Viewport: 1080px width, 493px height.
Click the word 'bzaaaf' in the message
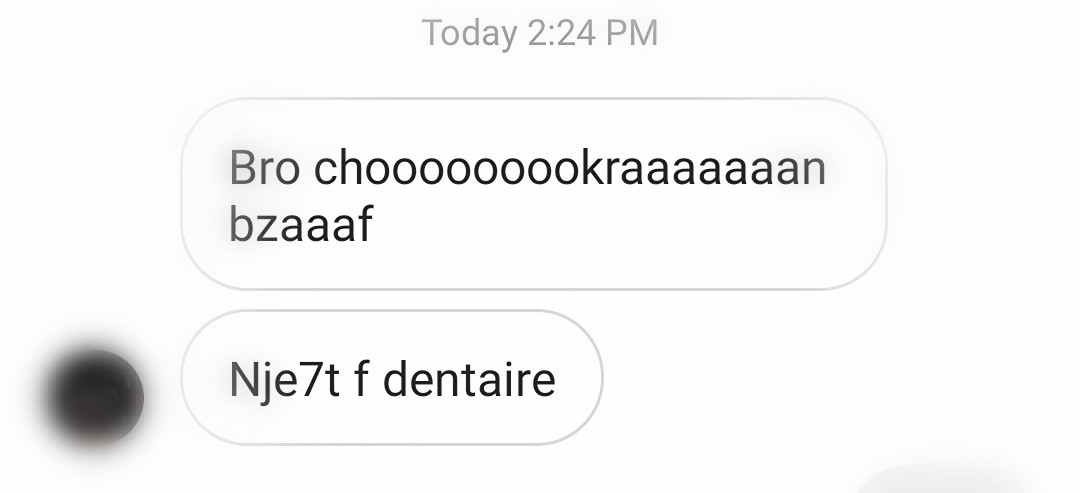[x=300, y=224]
